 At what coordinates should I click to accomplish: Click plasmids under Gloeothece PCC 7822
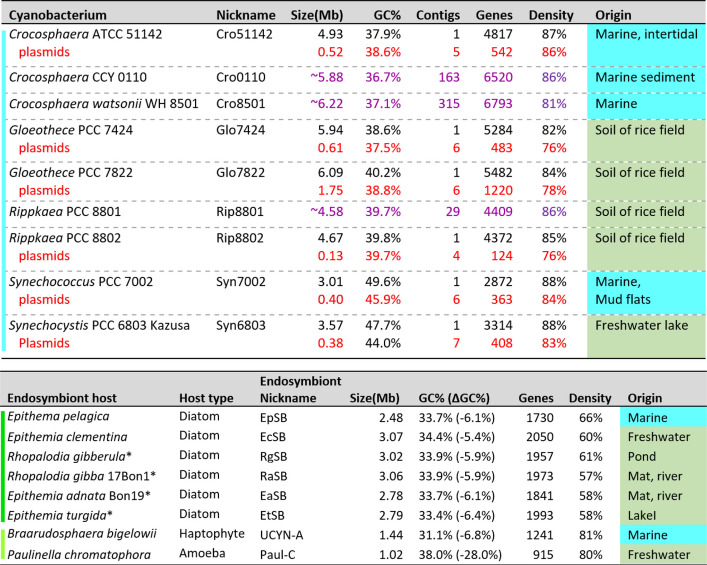44,191
